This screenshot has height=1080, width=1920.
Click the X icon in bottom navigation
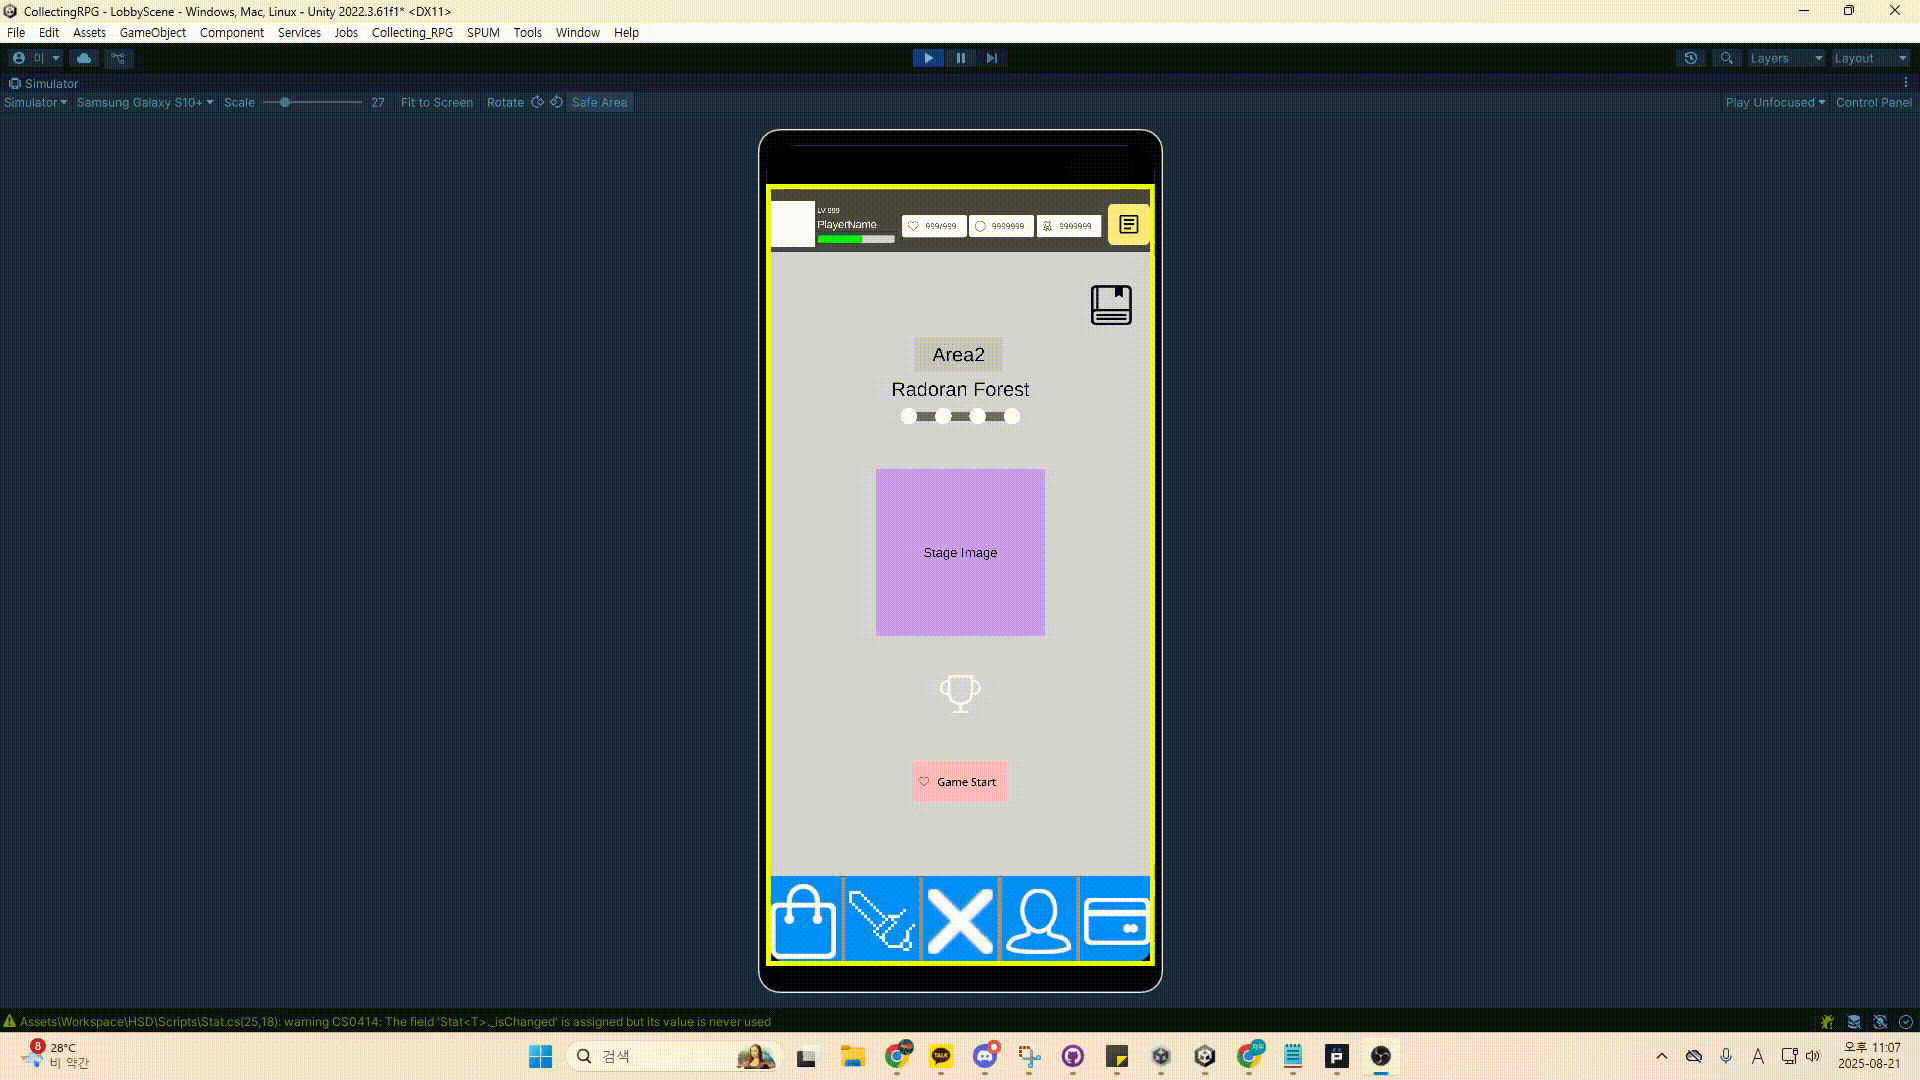tap(960, 920)
